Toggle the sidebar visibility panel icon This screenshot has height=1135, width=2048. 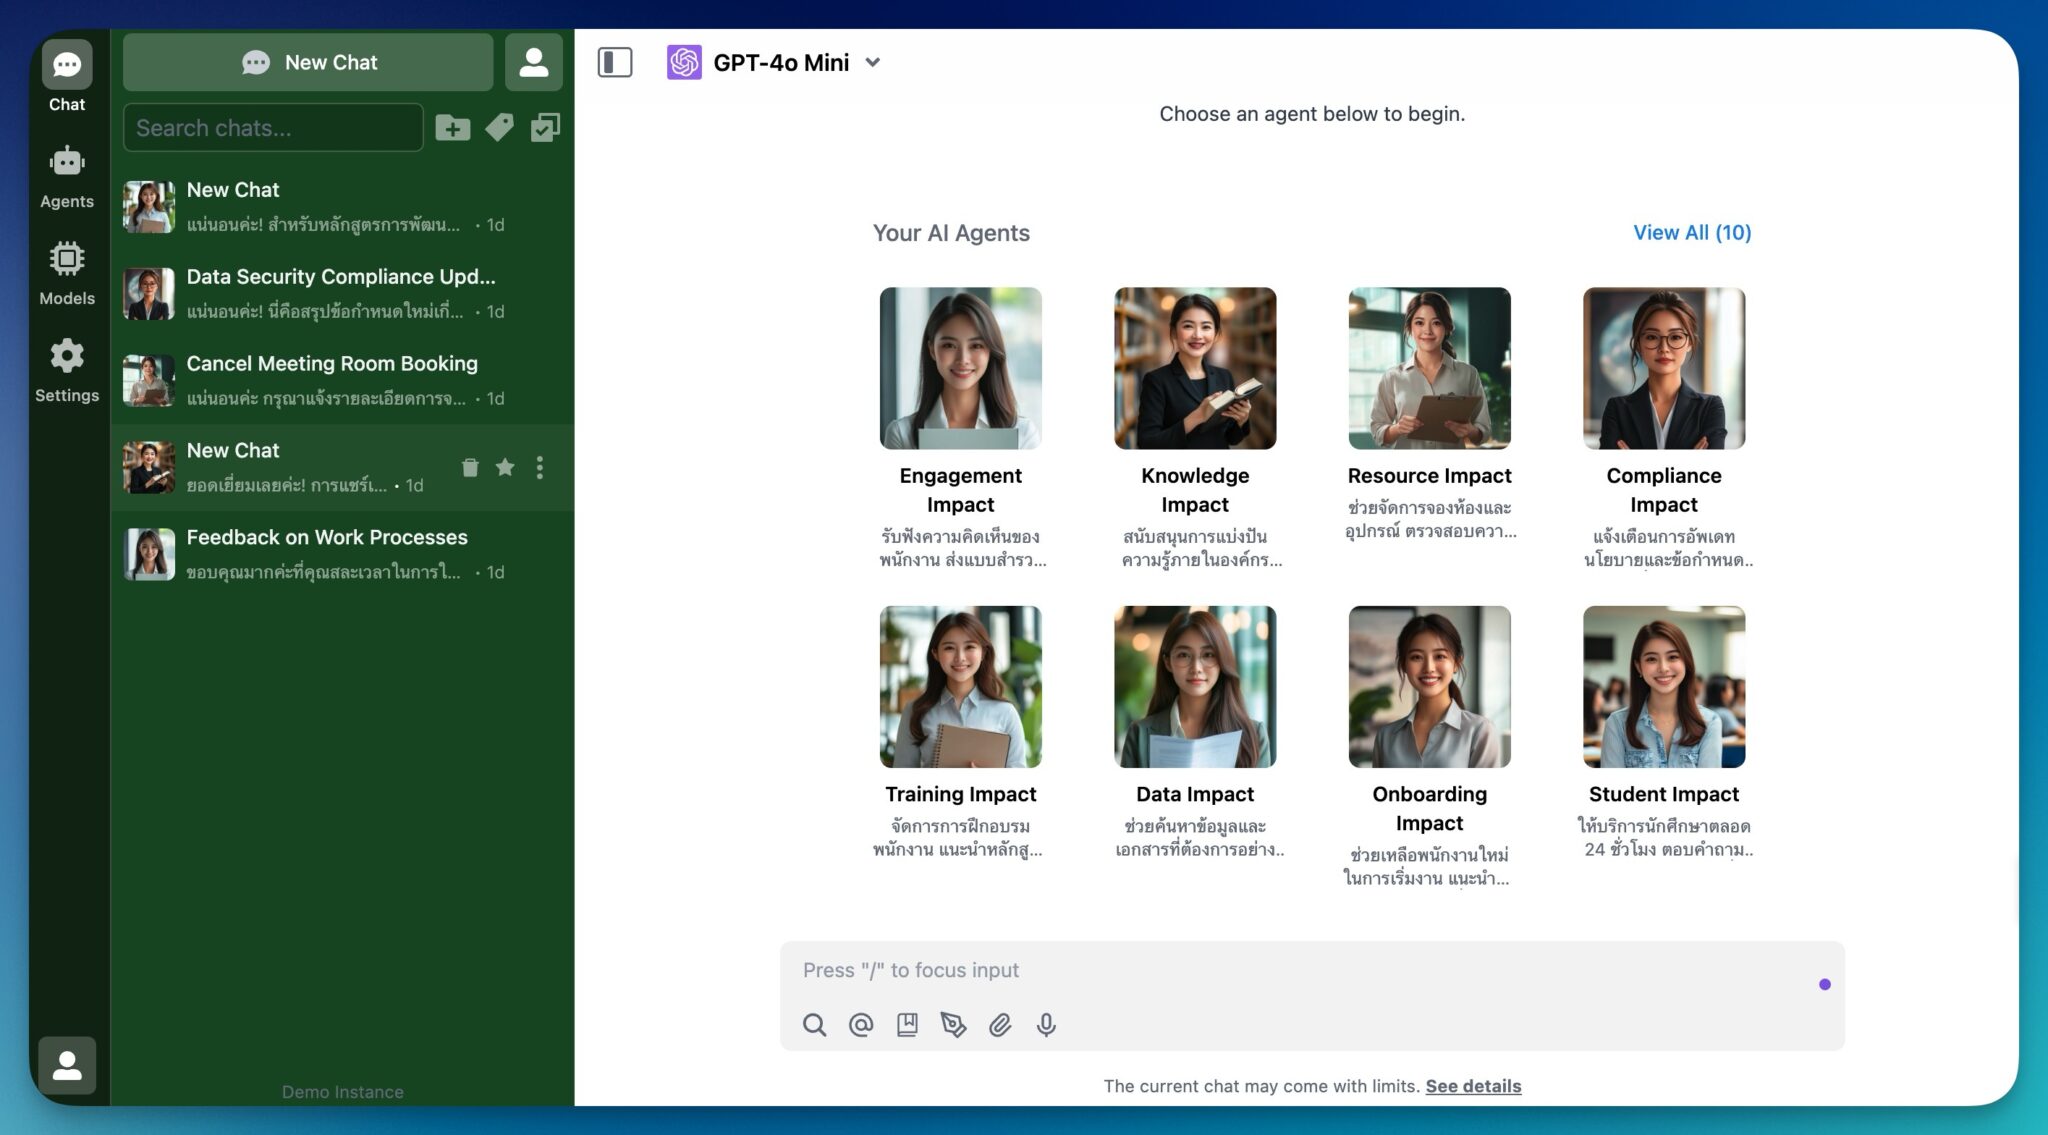tap(616, 62)
